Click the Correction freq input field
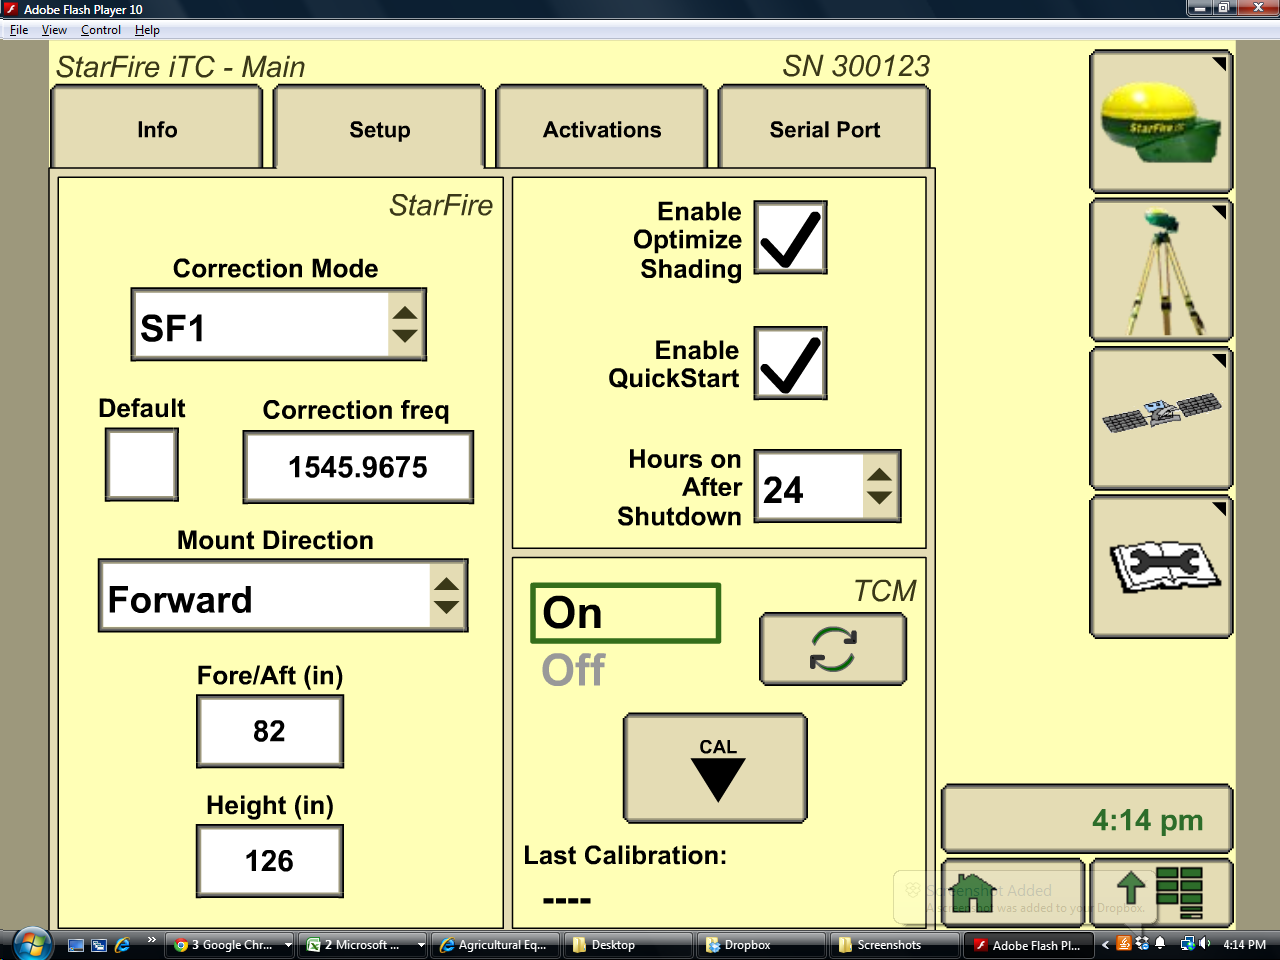This screenshot has width=1280, height=960. pos(358,467)
